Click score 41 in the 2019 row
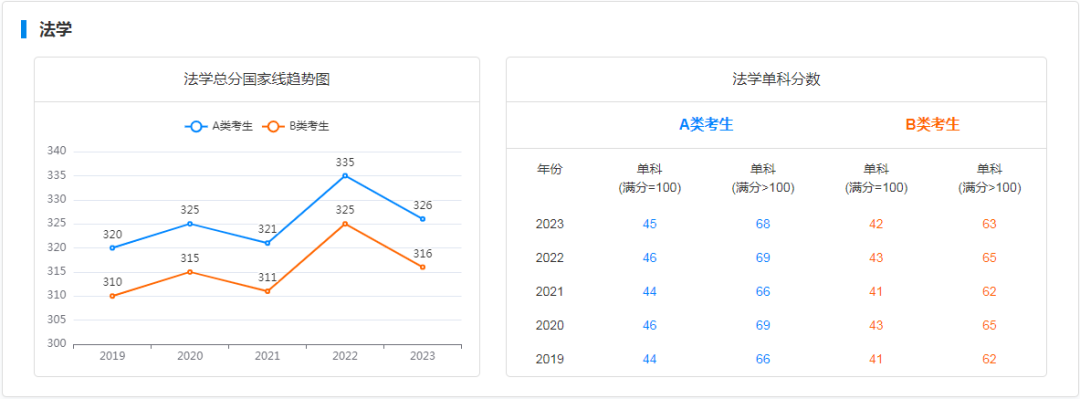This screenshot has height=399, width=1080. click(x=876, y=359)
